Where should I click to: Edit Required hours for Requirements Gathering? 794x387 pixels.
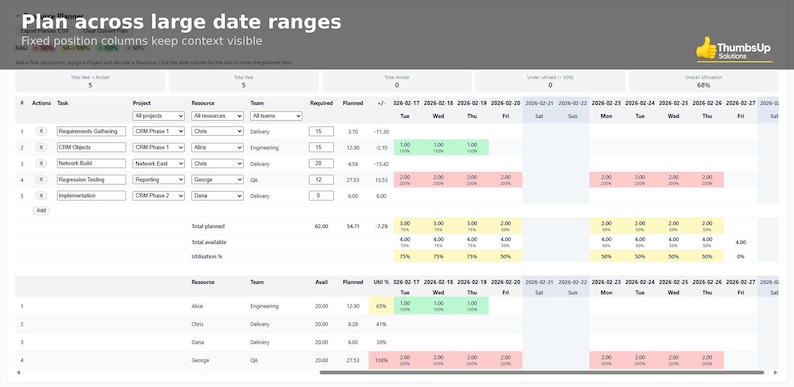click(321, 131)
